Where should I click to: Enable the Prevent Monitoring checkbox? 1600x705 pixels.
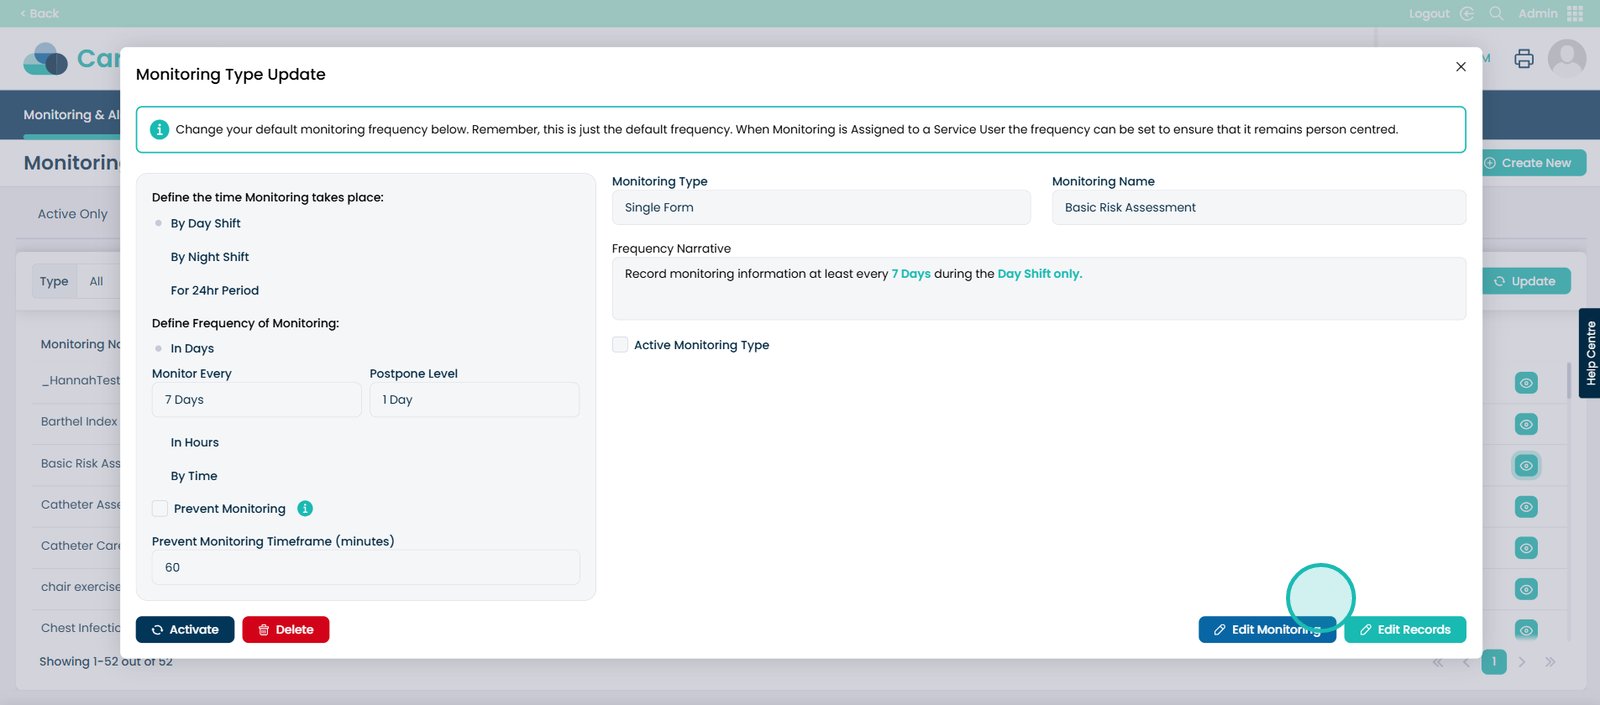(x=160, y=509)
